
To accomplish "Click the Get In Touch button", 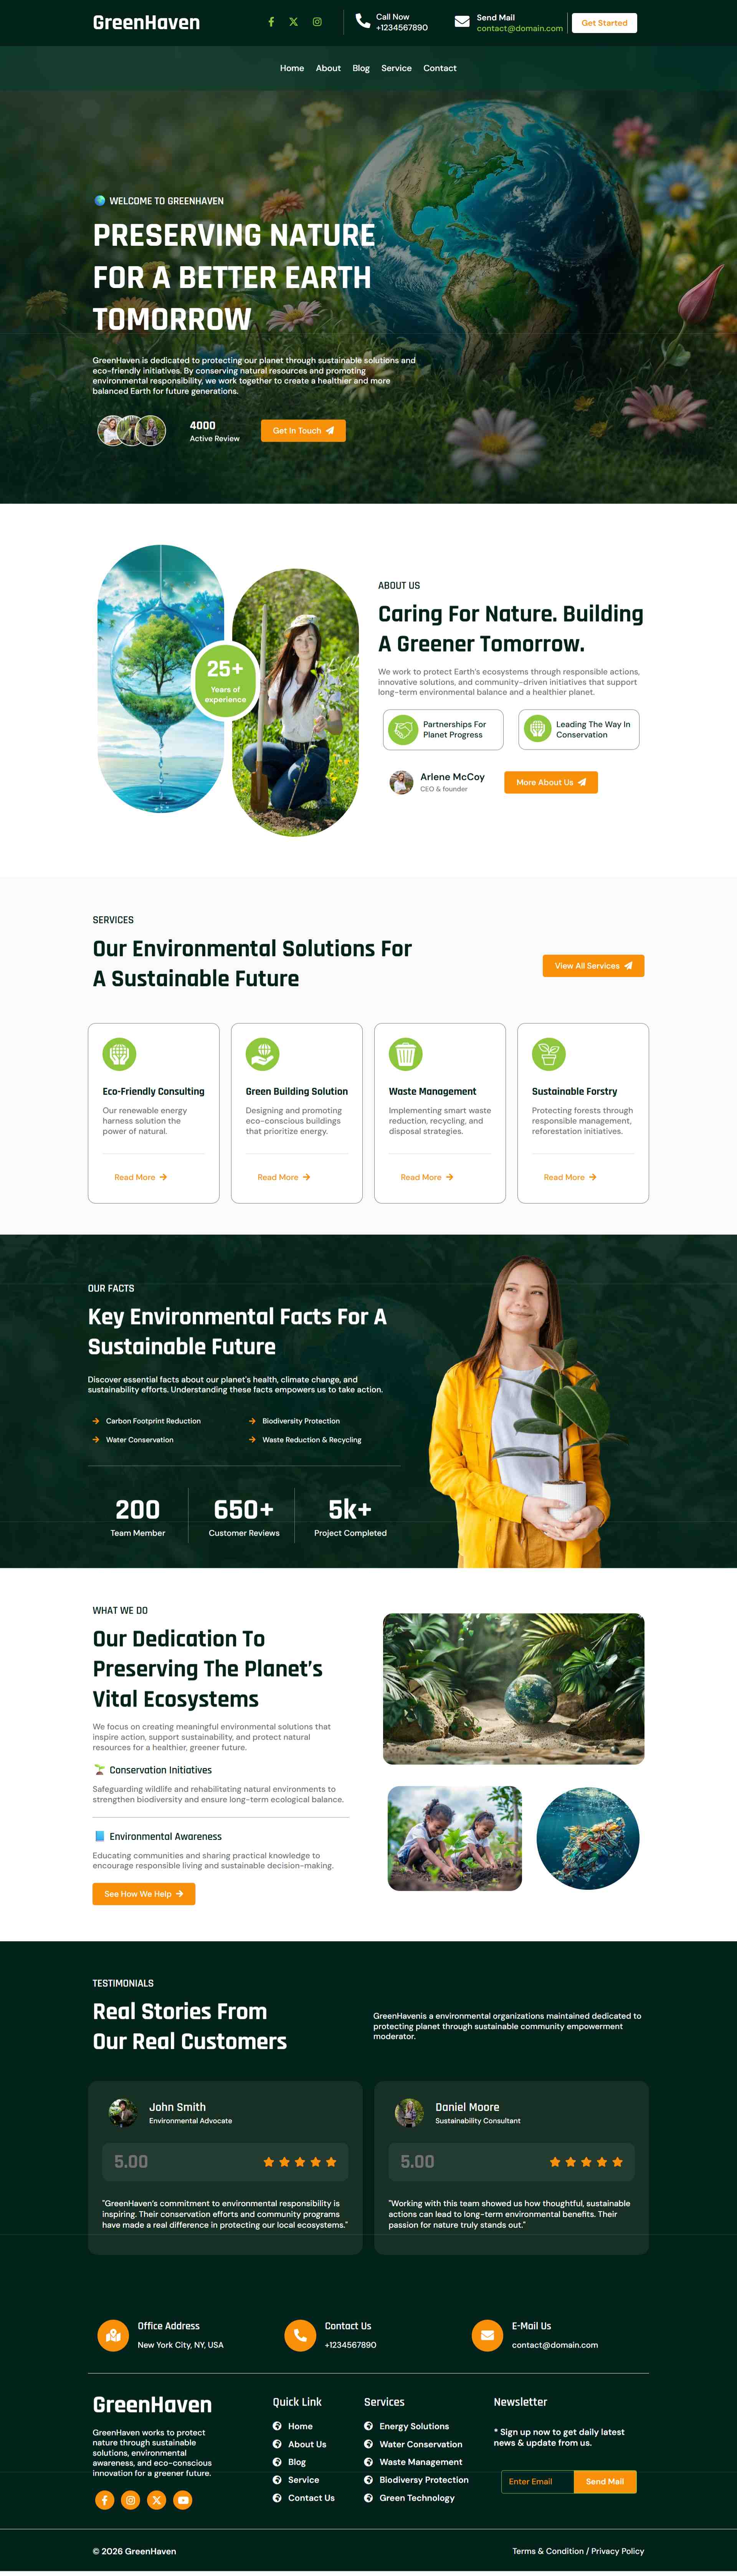I will point(303,431).
